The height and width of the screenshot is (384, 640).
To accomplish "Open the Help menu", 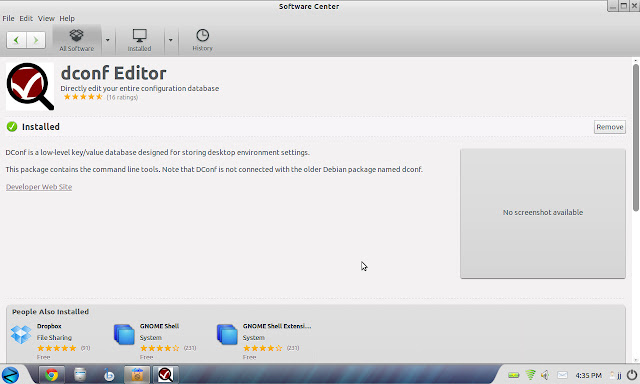I will tap(67, 18).
